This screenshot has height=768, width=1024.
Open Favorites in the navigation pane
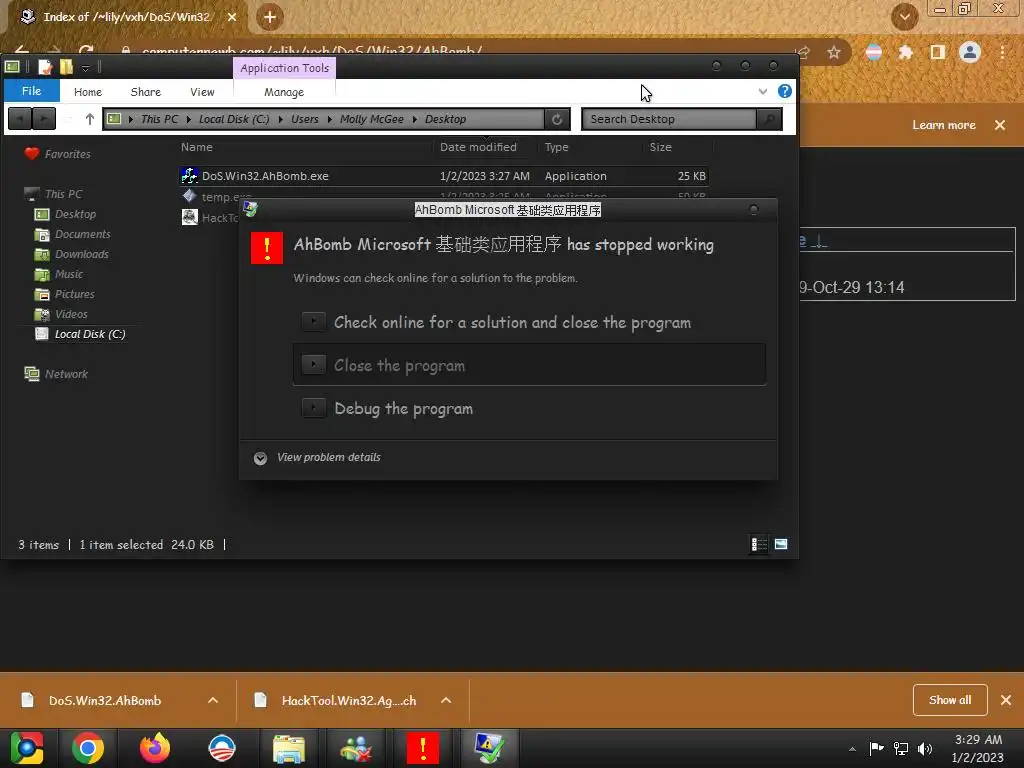coord(67,154)
